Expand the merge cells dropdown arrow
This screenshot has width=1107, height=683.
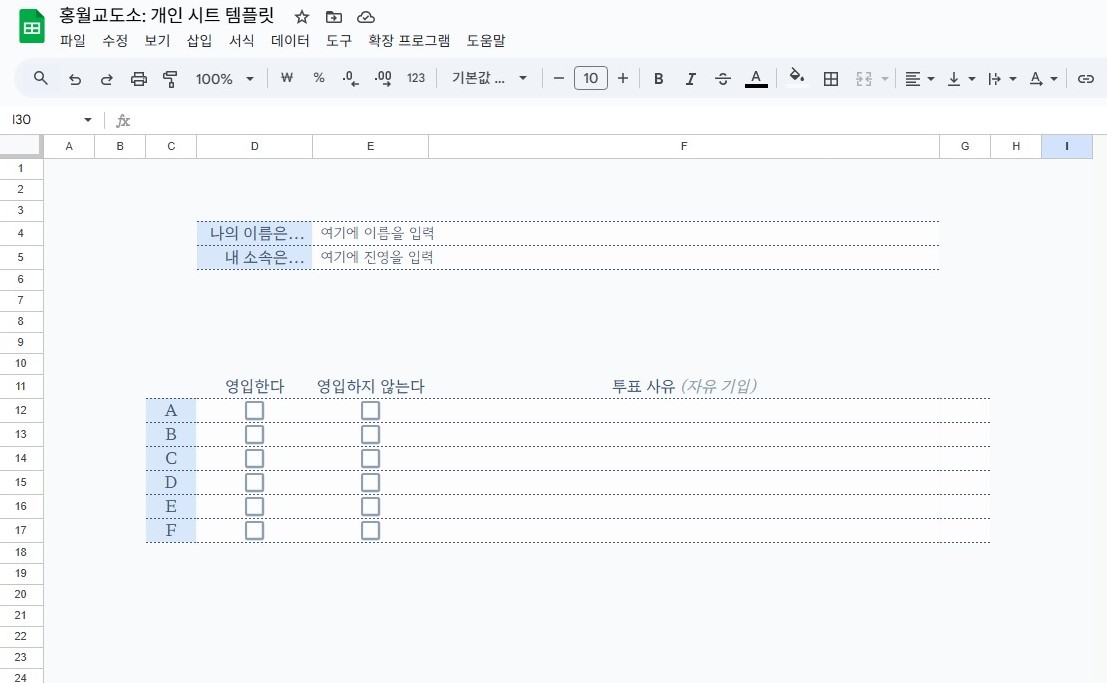(885, 78)
